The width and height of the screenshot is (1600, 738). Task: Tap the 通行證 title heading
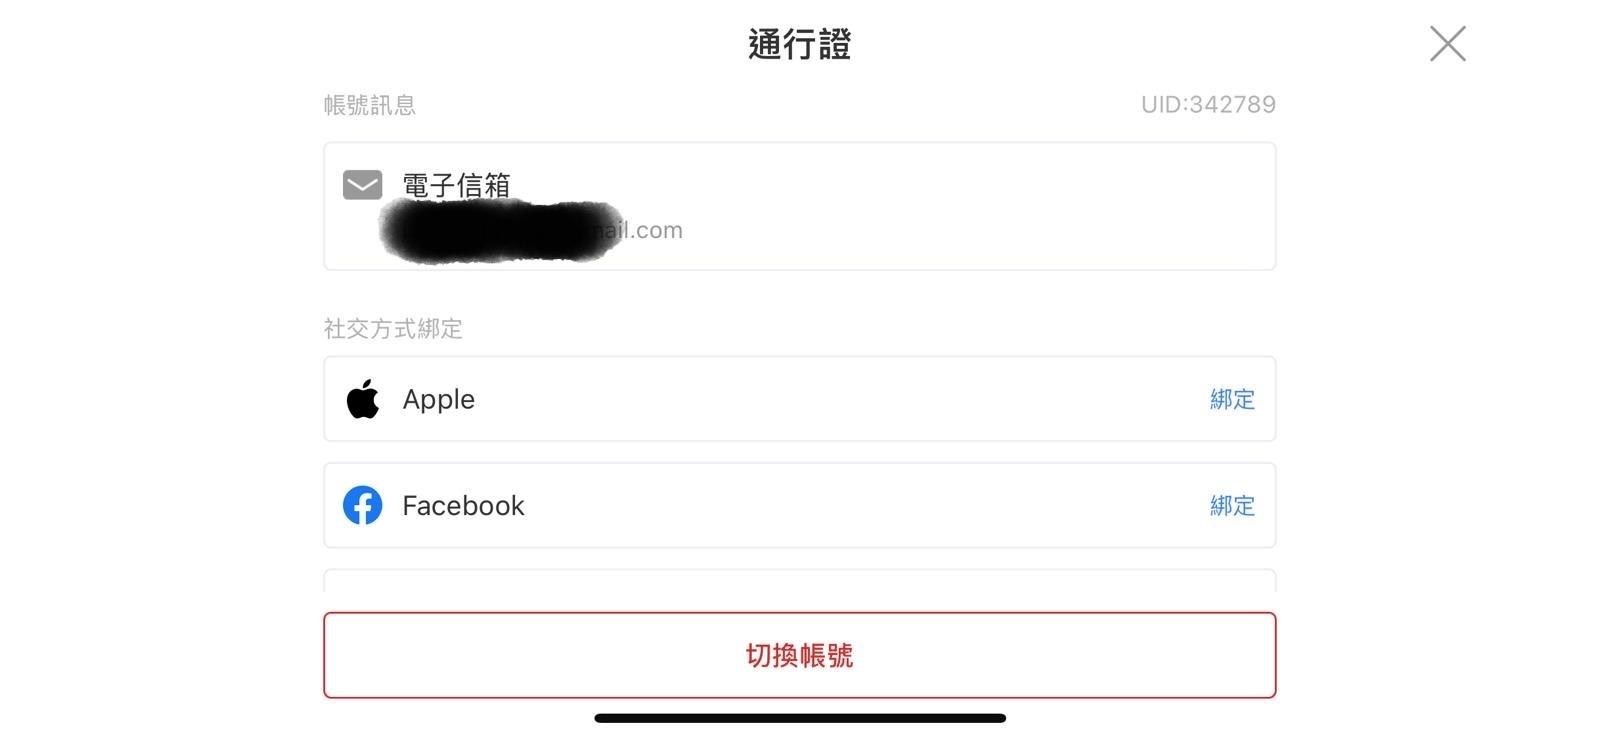tap(800, 44)
